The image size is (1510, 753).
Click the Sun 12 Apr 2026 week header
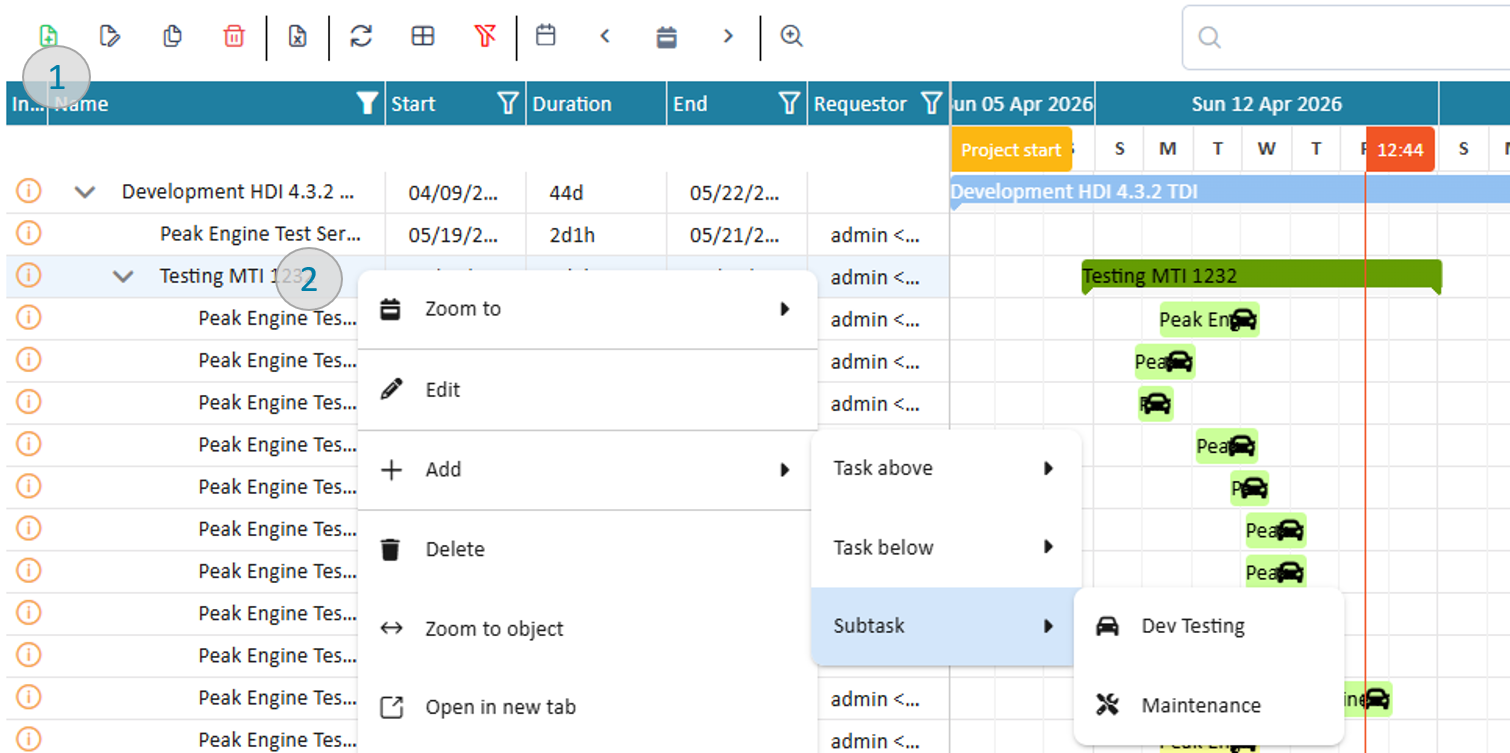pyautogui.click(x=1267, y=104)
